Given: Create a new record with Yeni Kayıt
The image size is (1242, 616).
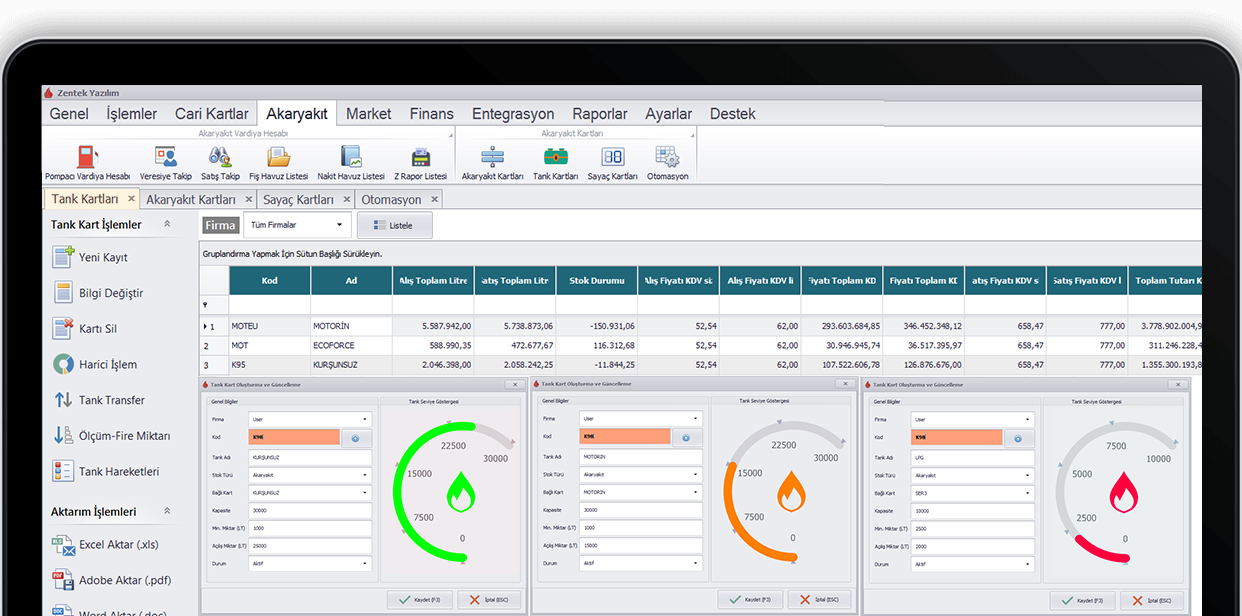Looking at the screenshot, I should (102, 257).
